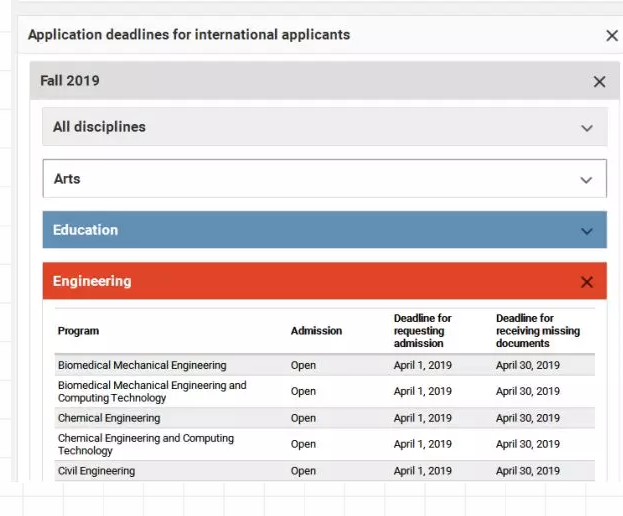Select the Chemical Engineering and Computing Technology program

click(145, 444)
